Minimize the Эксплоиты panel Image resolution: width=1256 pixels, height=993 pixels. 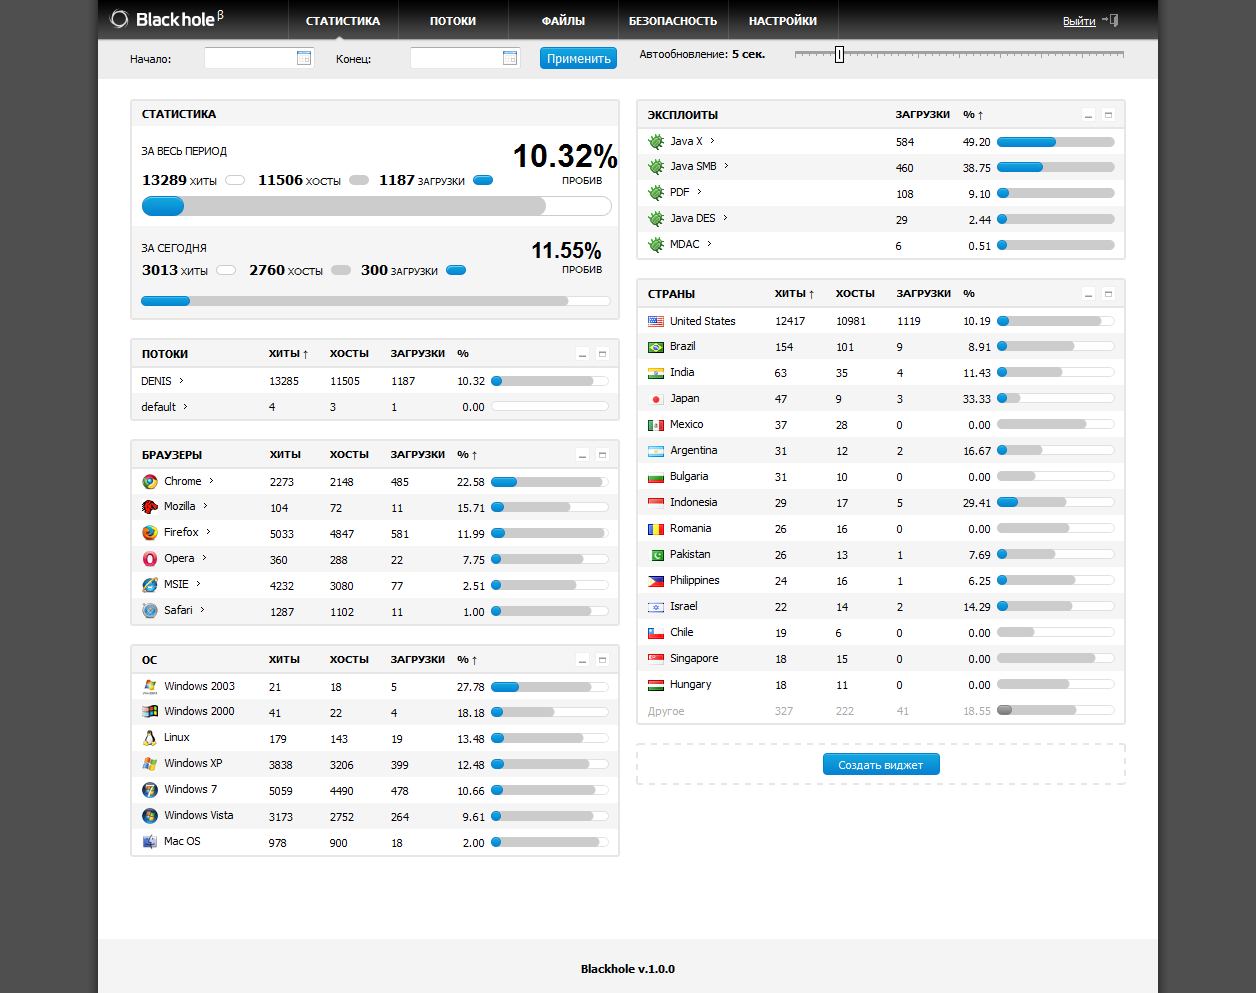pos(1089,116)
